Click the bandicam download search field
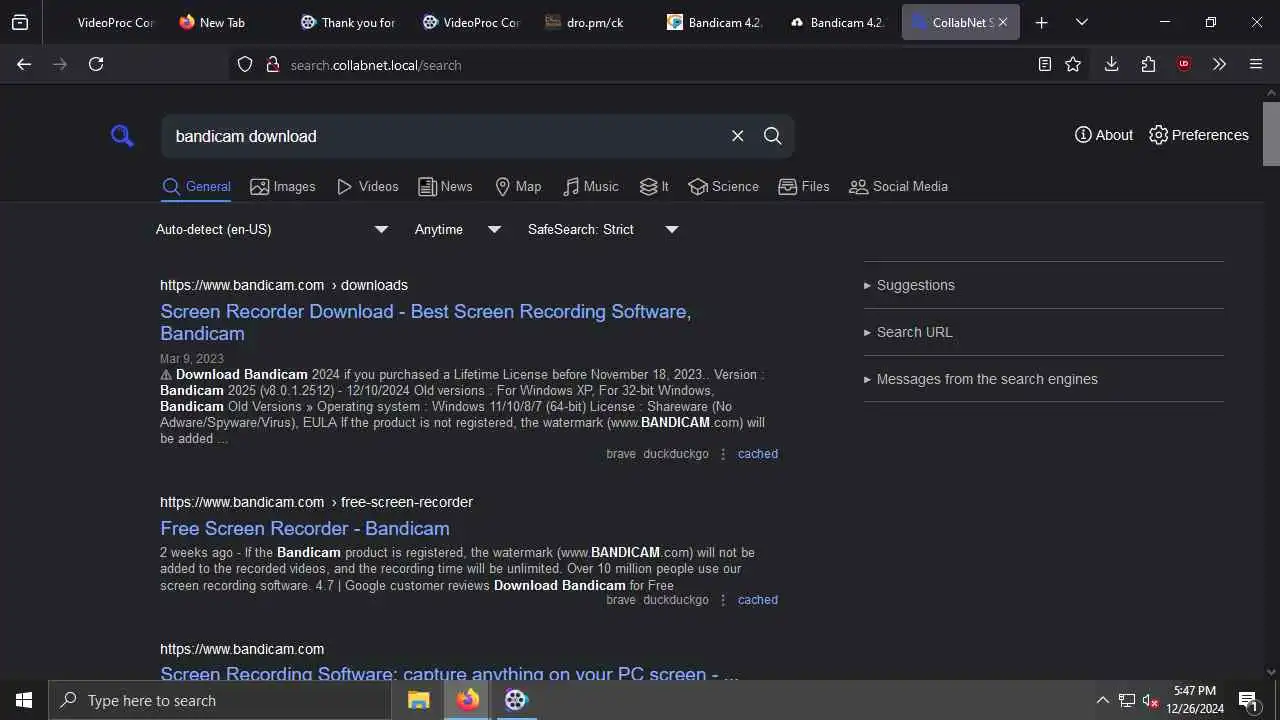 (x=440, y=136)
